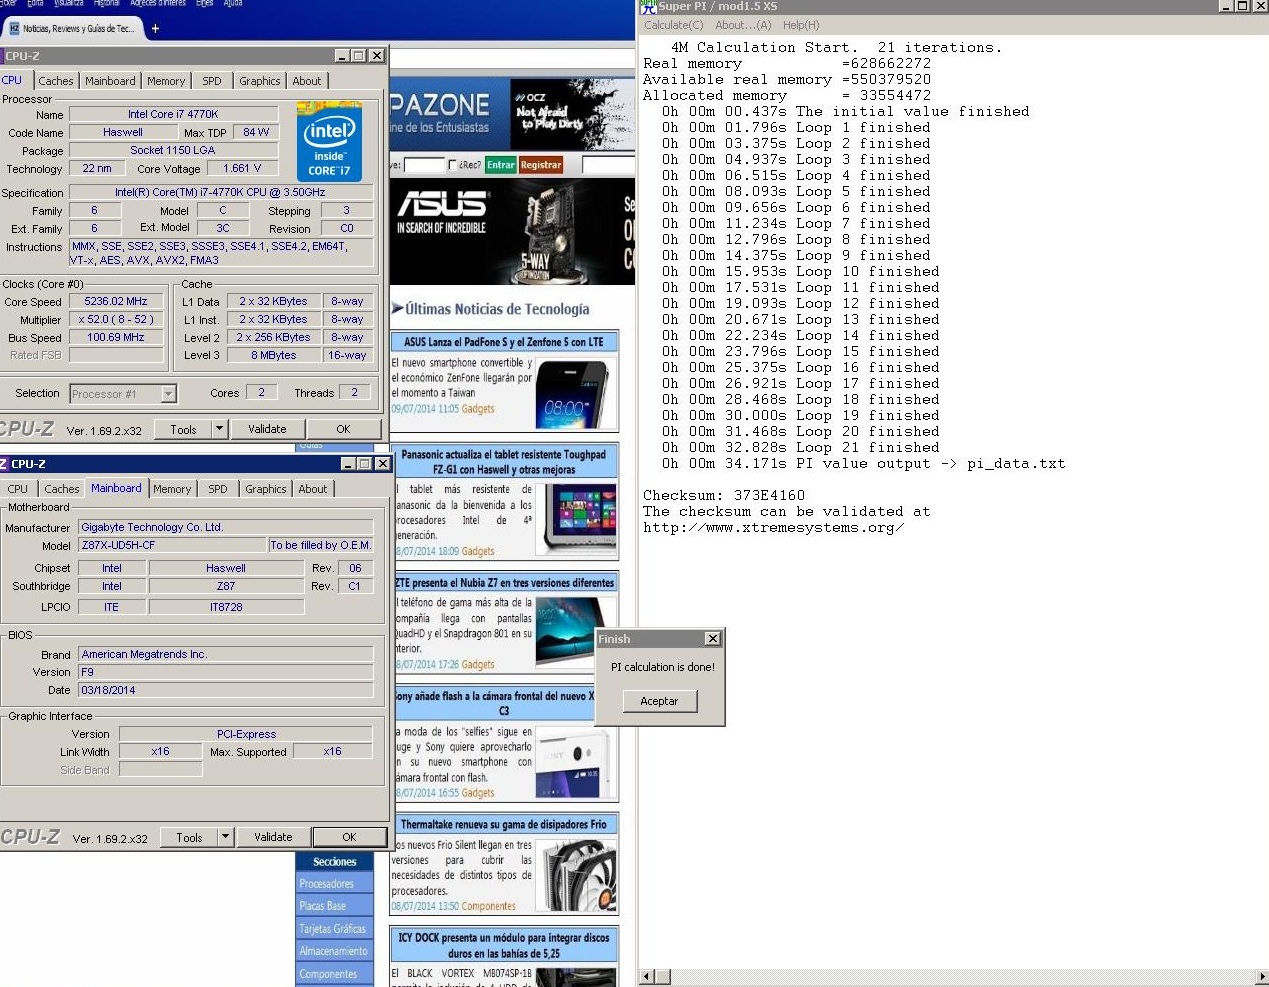Open the Calculate menu in Super PI
1269x987 pixels.
(x=673, y=25)
